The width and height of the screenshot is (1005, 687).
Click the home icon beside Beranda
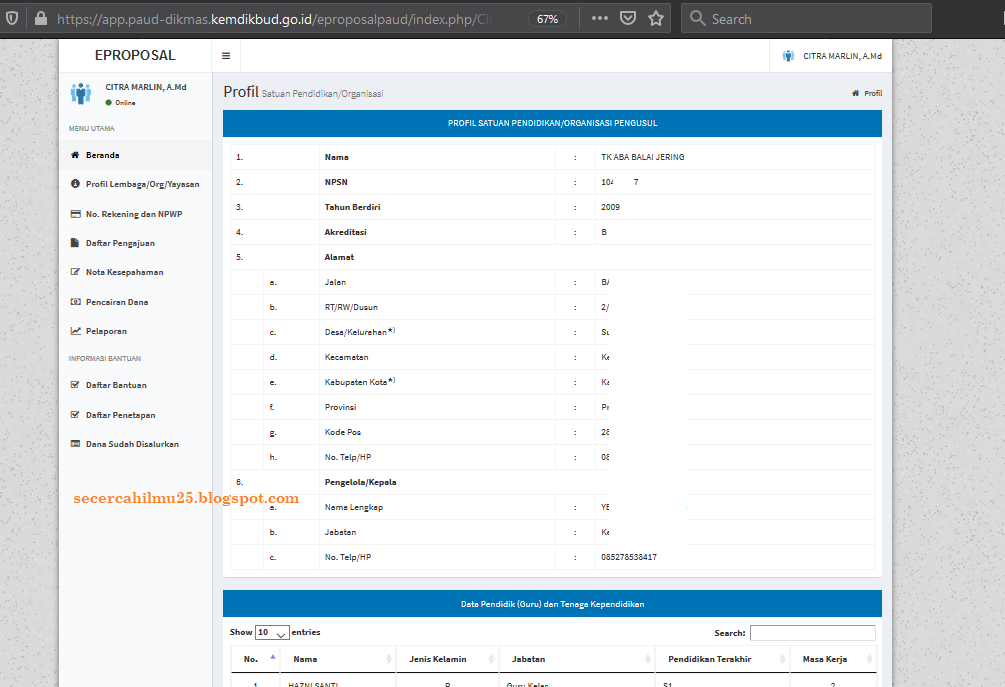tap(75, 156)
